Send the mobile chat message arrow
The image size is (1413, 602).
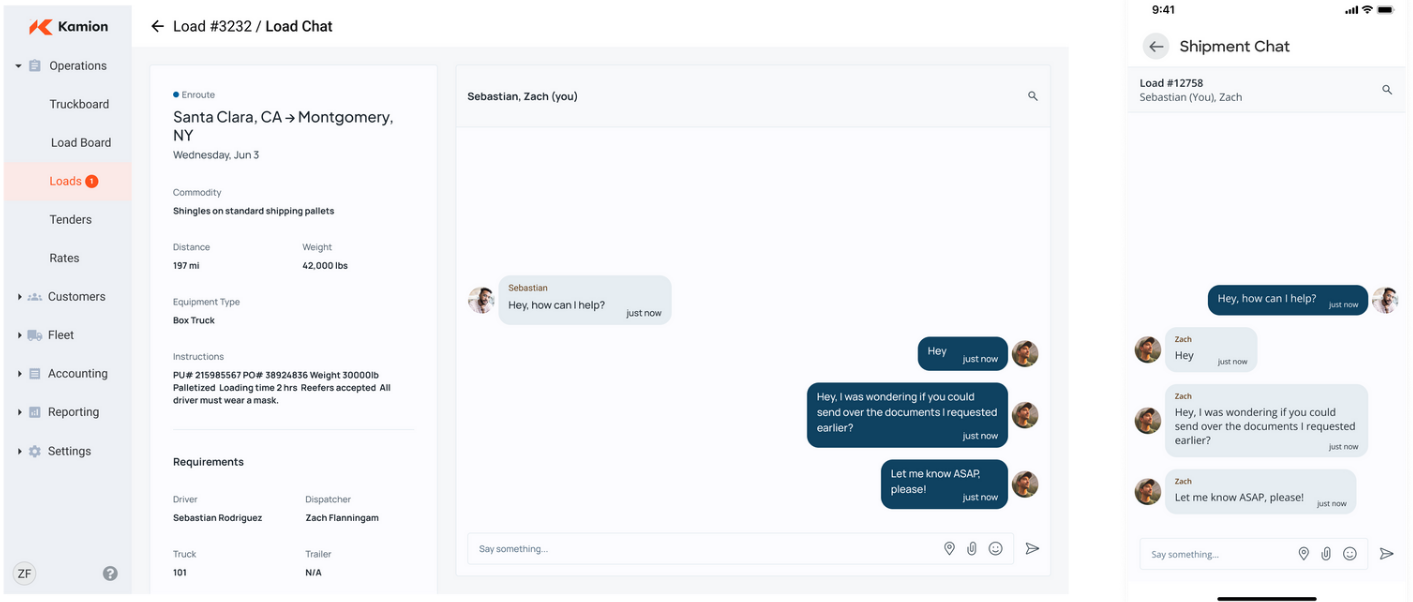pyautogui.click(x=1386, y=554)
